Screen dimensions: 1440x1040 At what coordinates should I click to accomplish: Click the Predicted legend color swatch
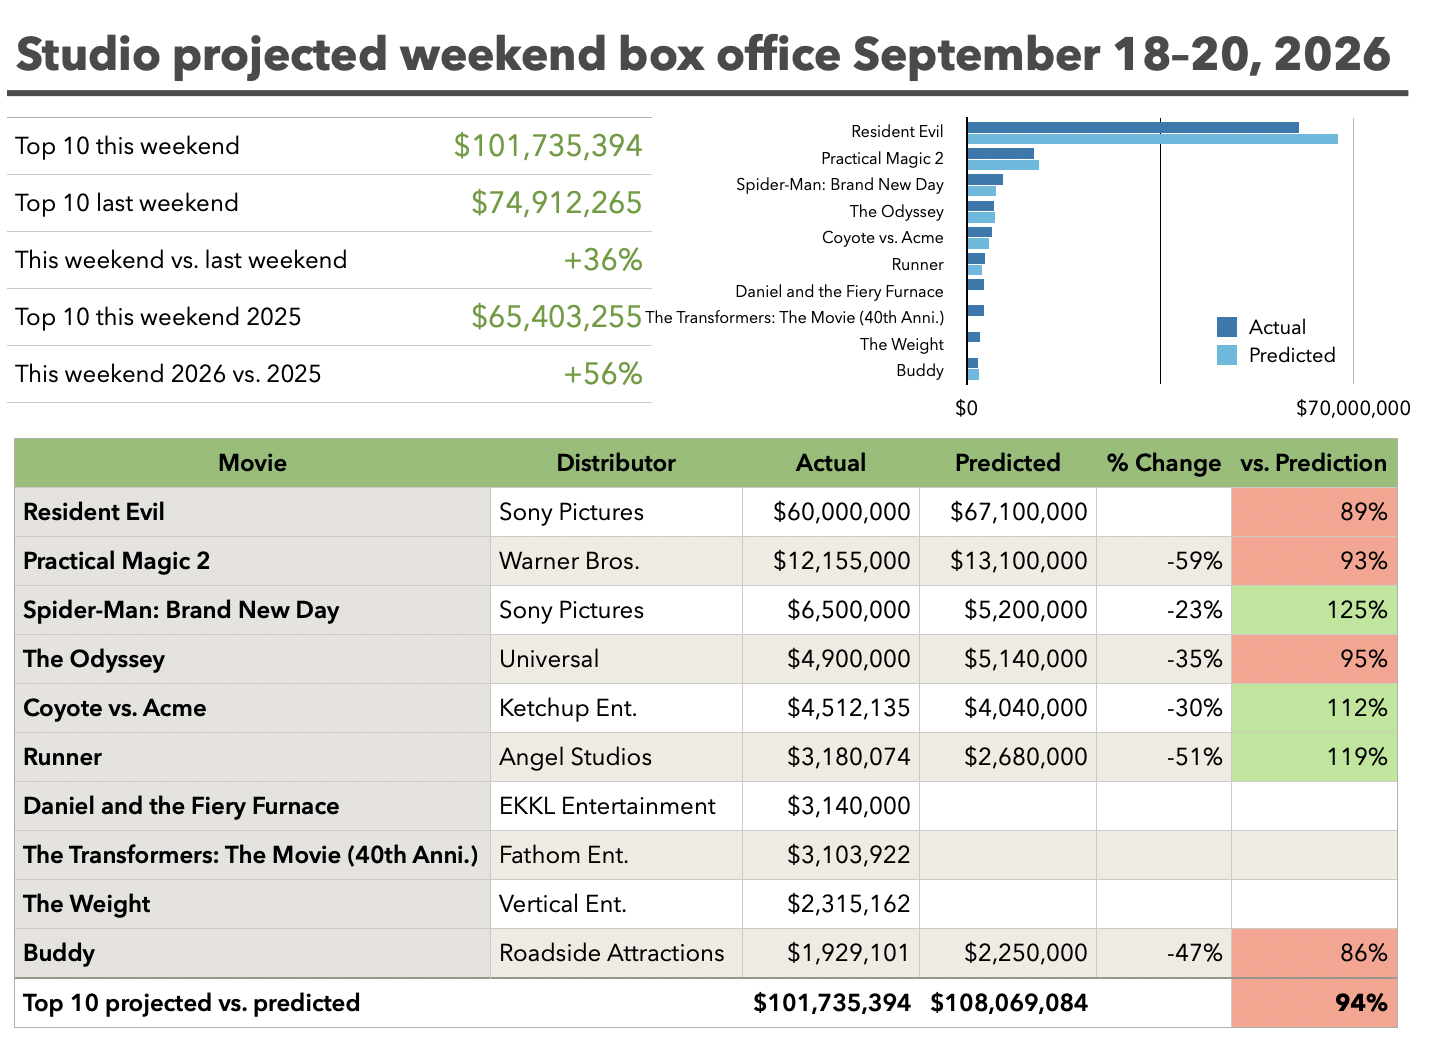click(x=1227, y=355)
